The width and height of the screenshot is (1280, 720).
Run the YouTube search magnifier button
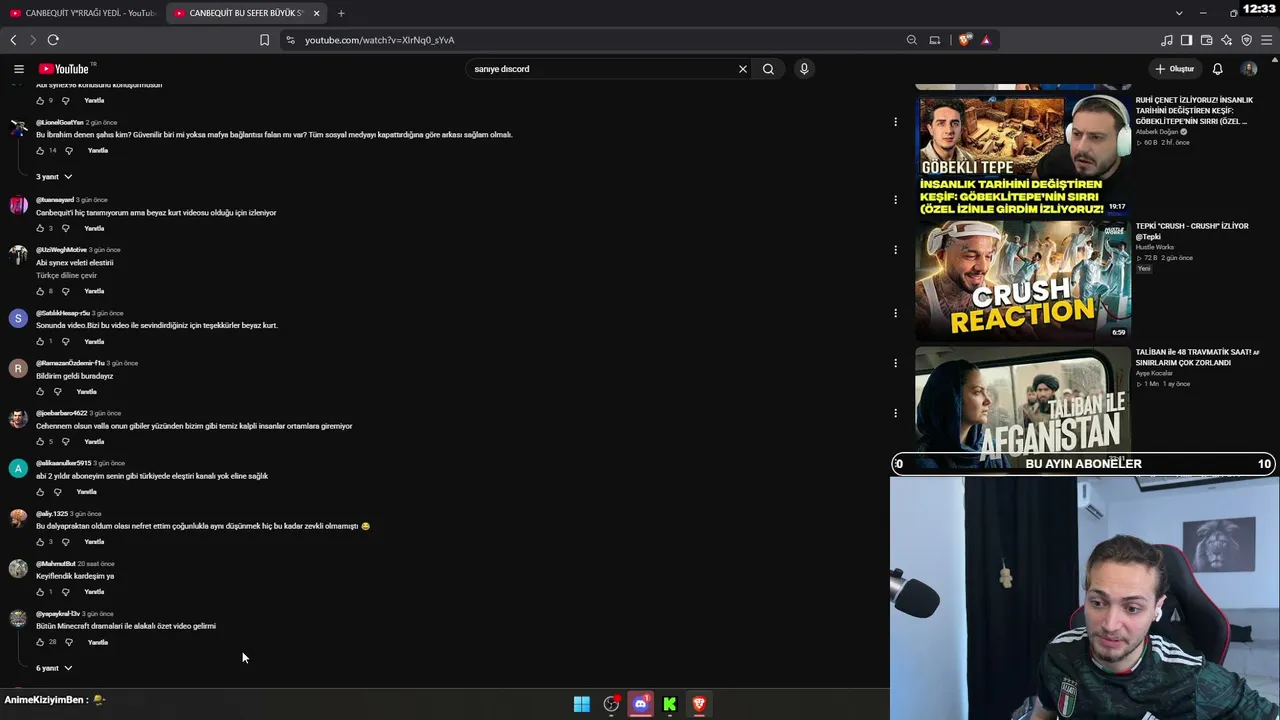[768, 69]
